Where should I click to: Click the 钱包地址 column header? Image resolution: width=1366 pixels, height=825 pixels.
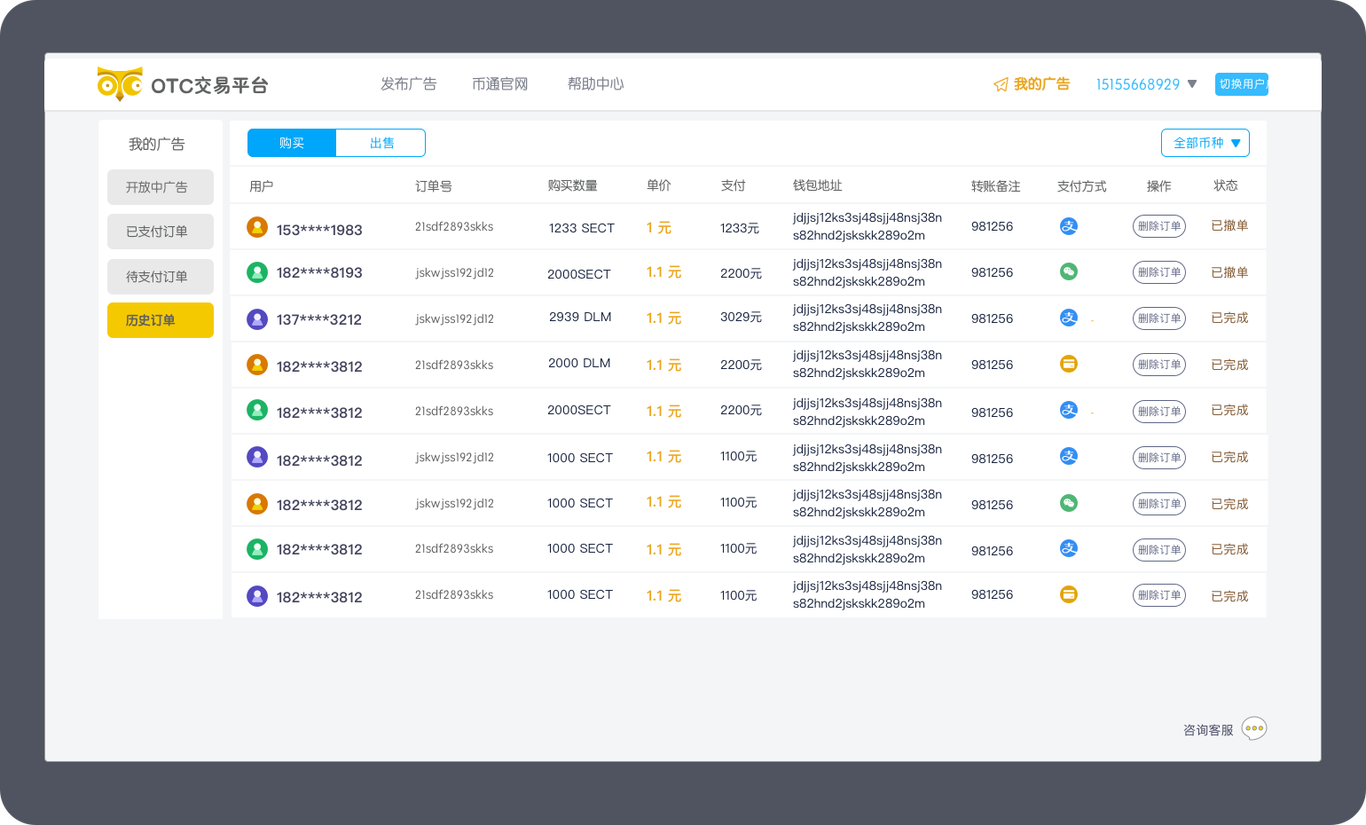click(817, 186)
